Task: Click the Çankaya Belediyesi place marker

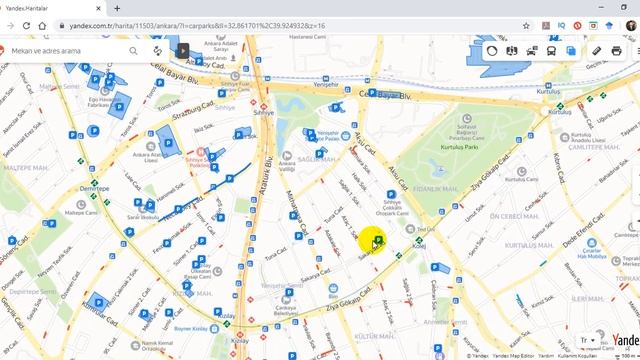Action: (286, 300)
